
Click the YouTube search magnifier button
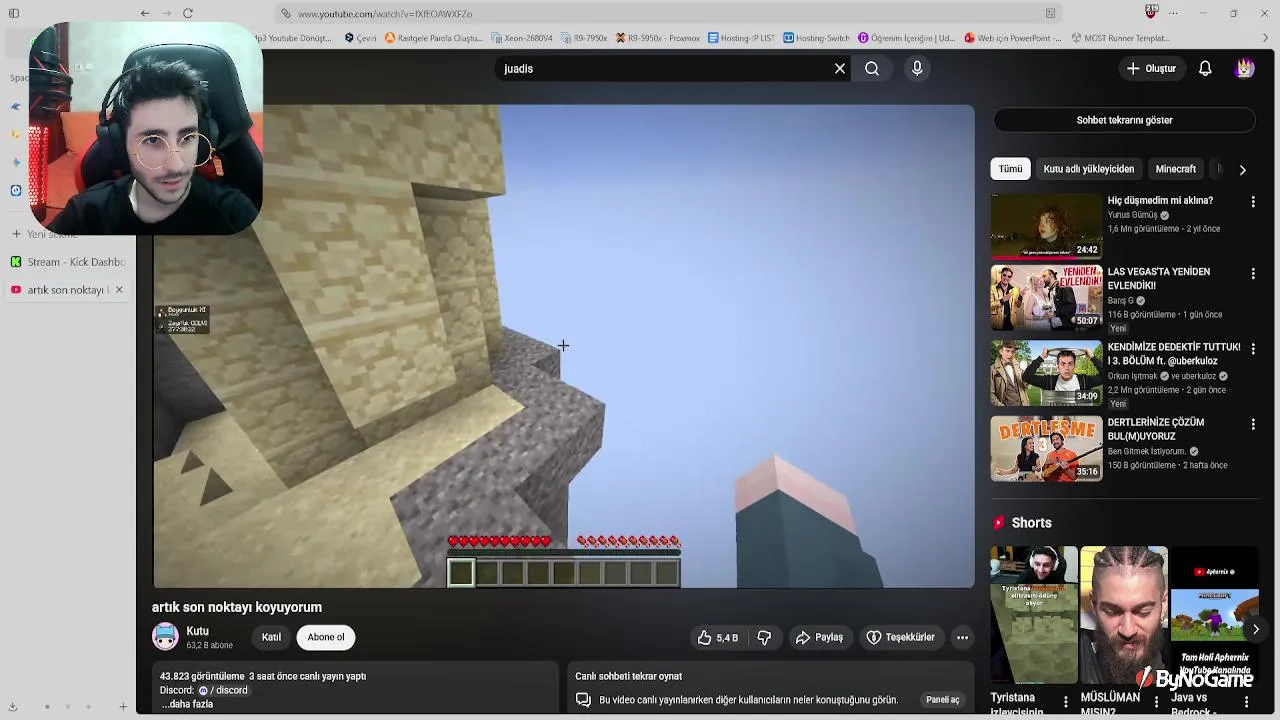[x=872, y=68]
